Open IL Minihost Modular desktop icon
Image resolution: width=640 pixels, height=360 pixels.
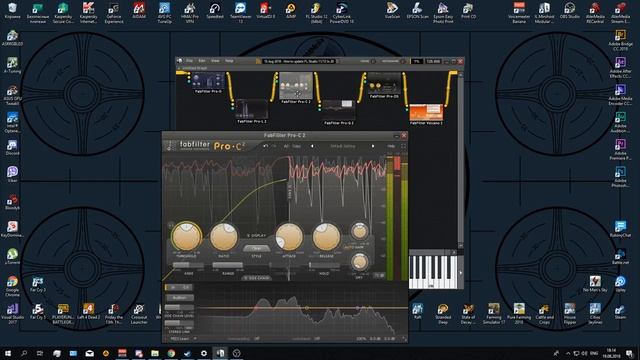pyautogui.click(x=544, y=13)
